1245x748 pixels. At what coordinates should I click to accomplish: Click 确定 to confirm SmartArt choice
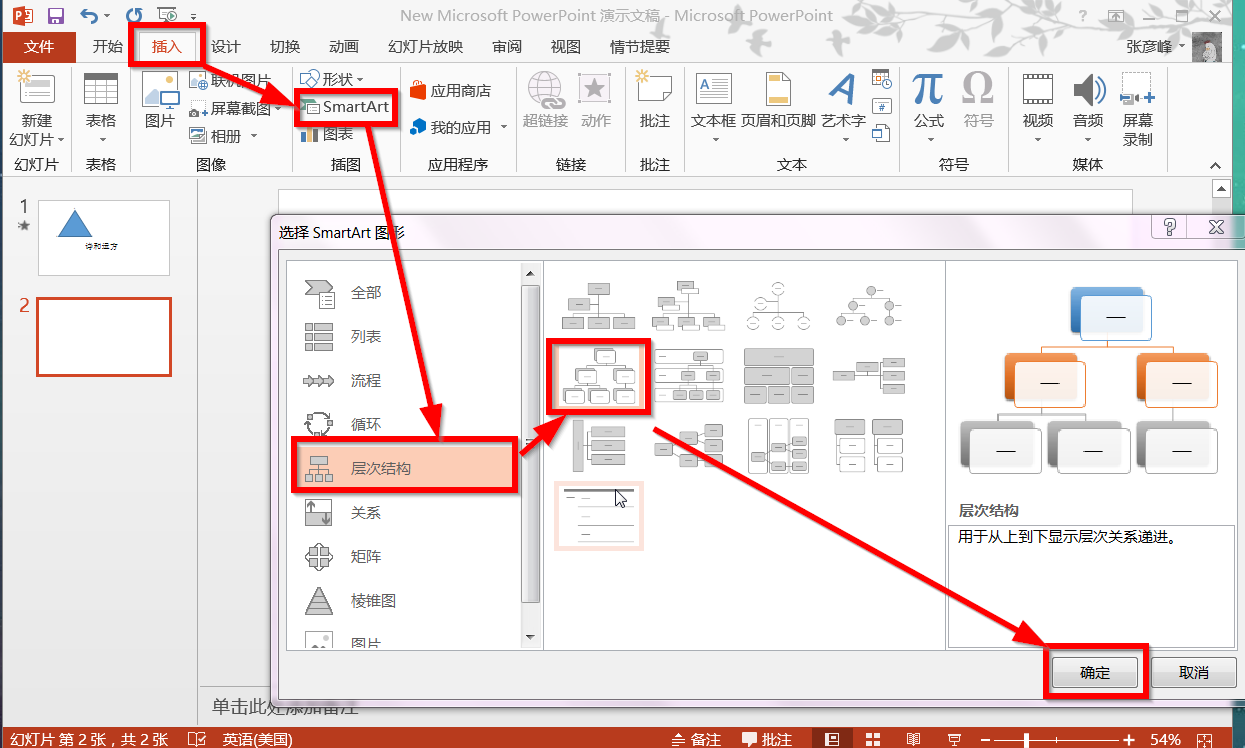click(x=1095, y=673)
